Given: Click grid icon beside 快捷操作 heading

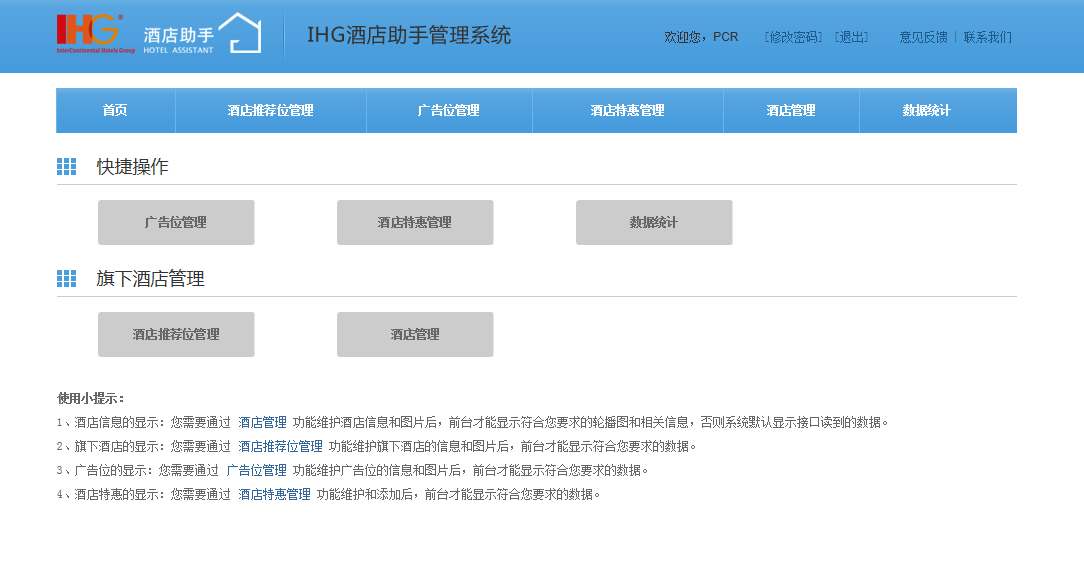Looking at the screenshot, I should point(66,167).
